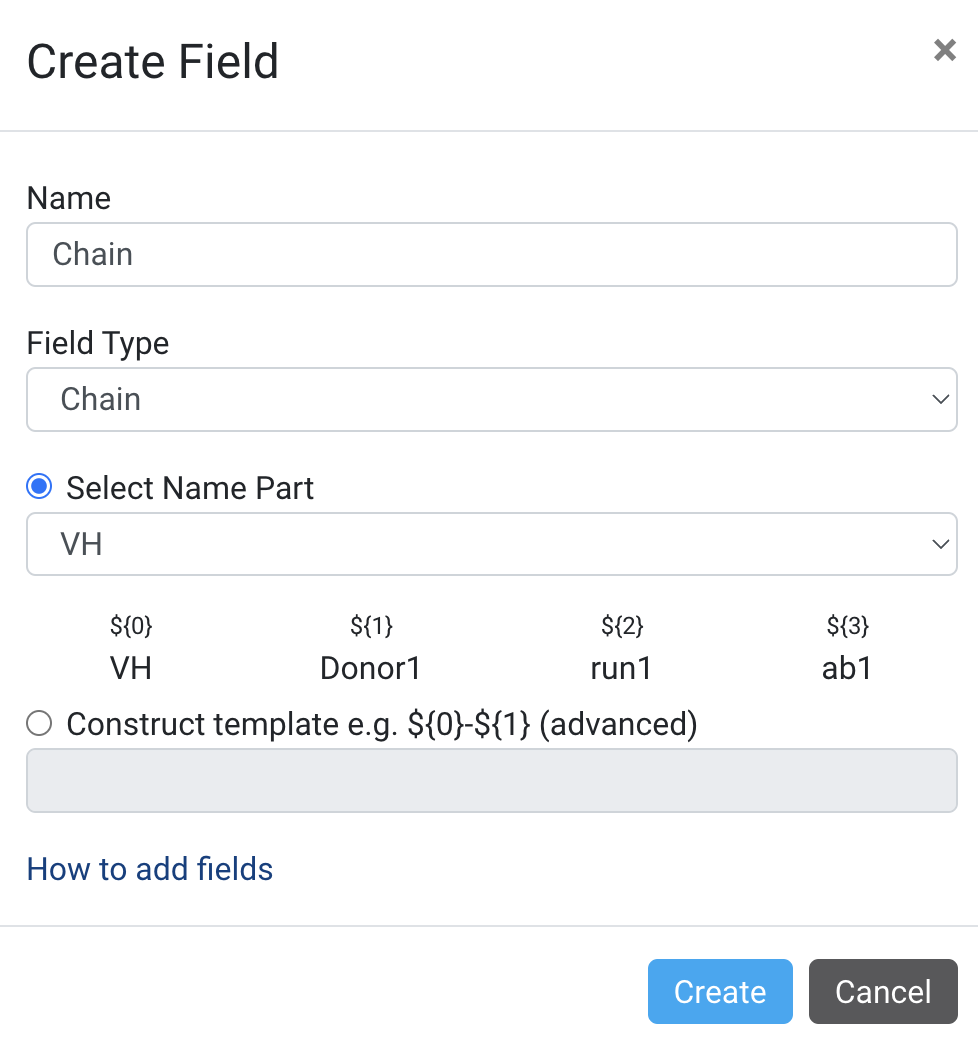Click the Select Name Part label text
Screen dimensions: 978x1046
(x=190, y=488)
